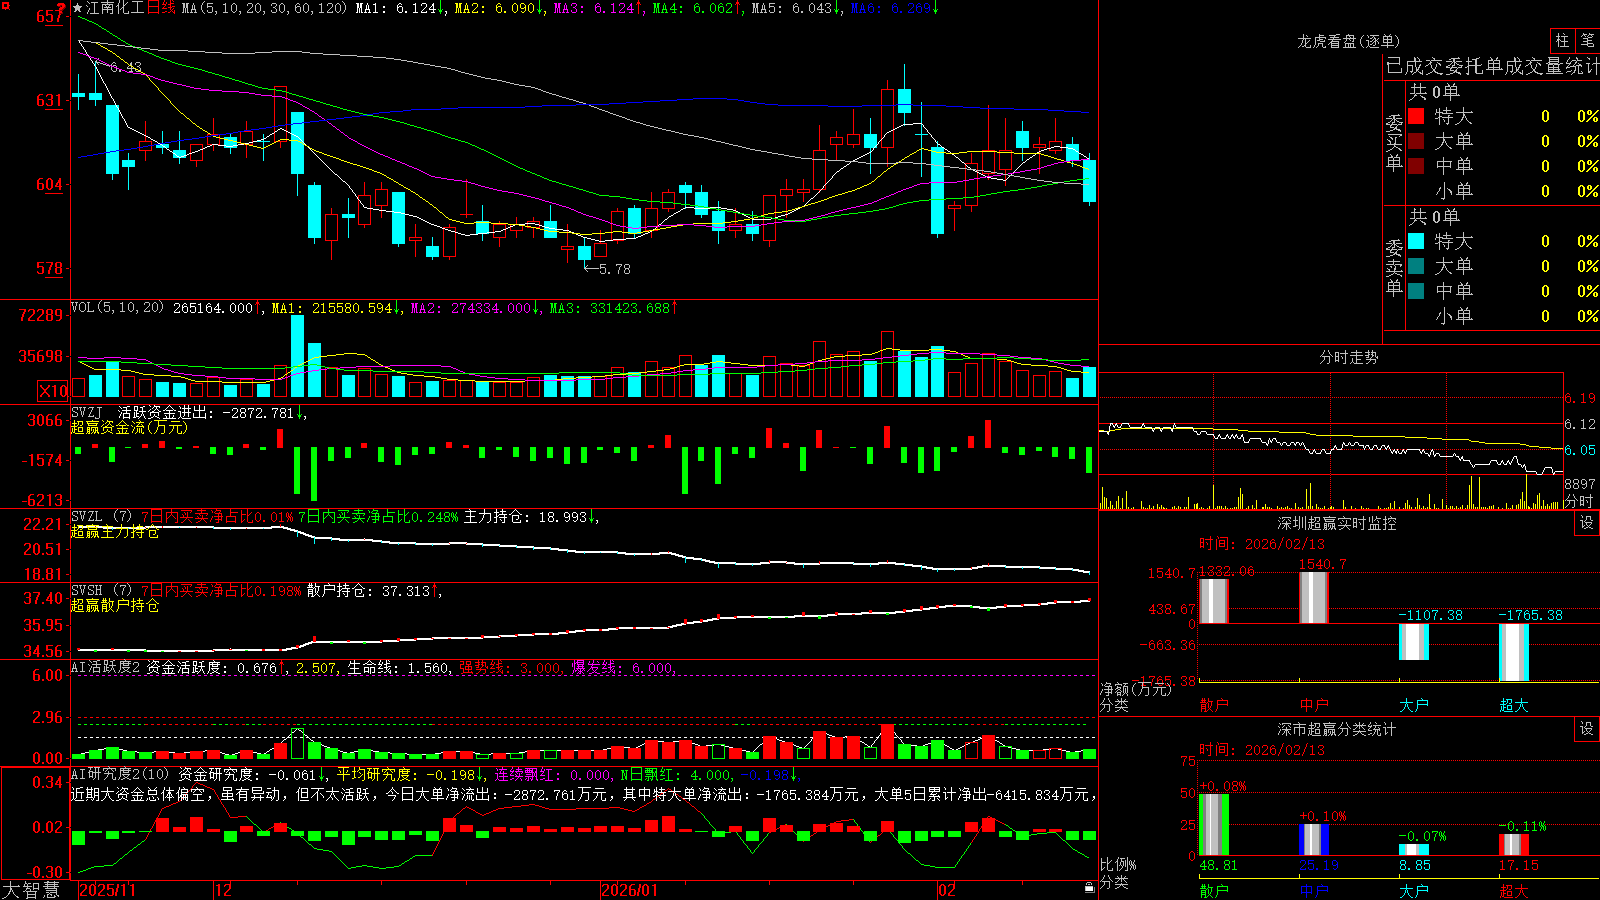Switch to 柱 bar view

(x=1562, y=41)
